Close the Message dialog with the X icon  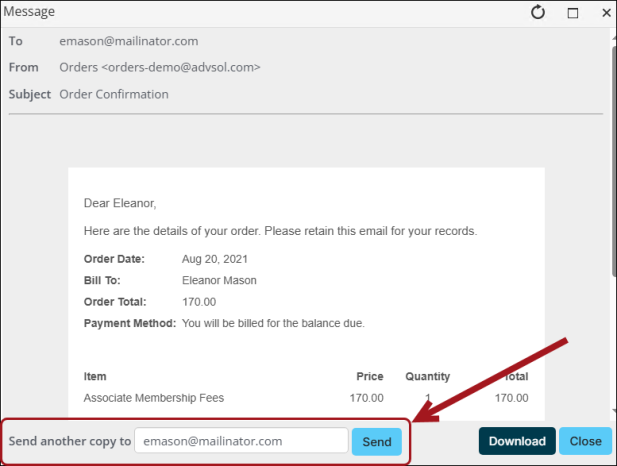click(606, 13)
